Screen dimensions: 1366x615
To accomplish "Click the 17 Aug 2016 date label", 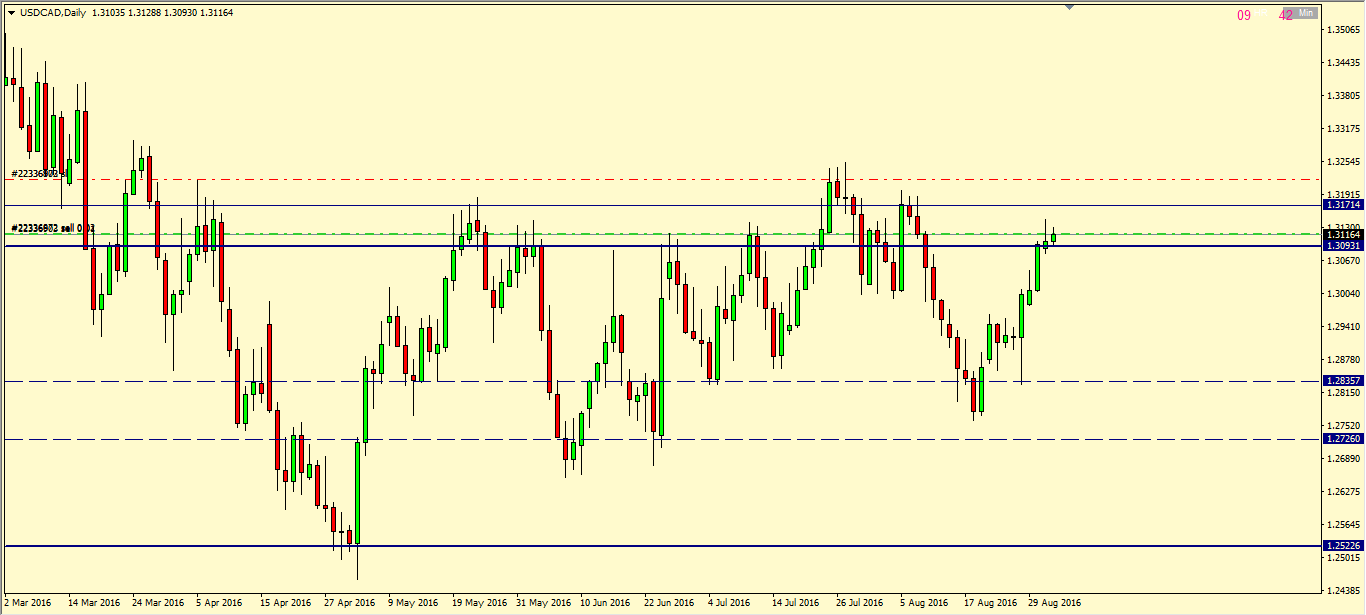I will 990,603.
